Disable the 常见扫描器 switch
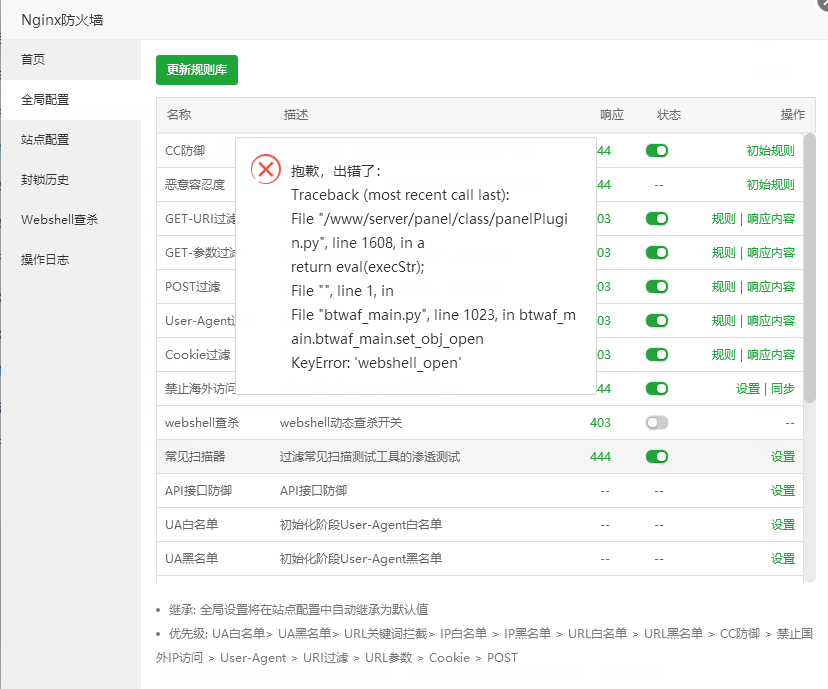 point(657,456)
